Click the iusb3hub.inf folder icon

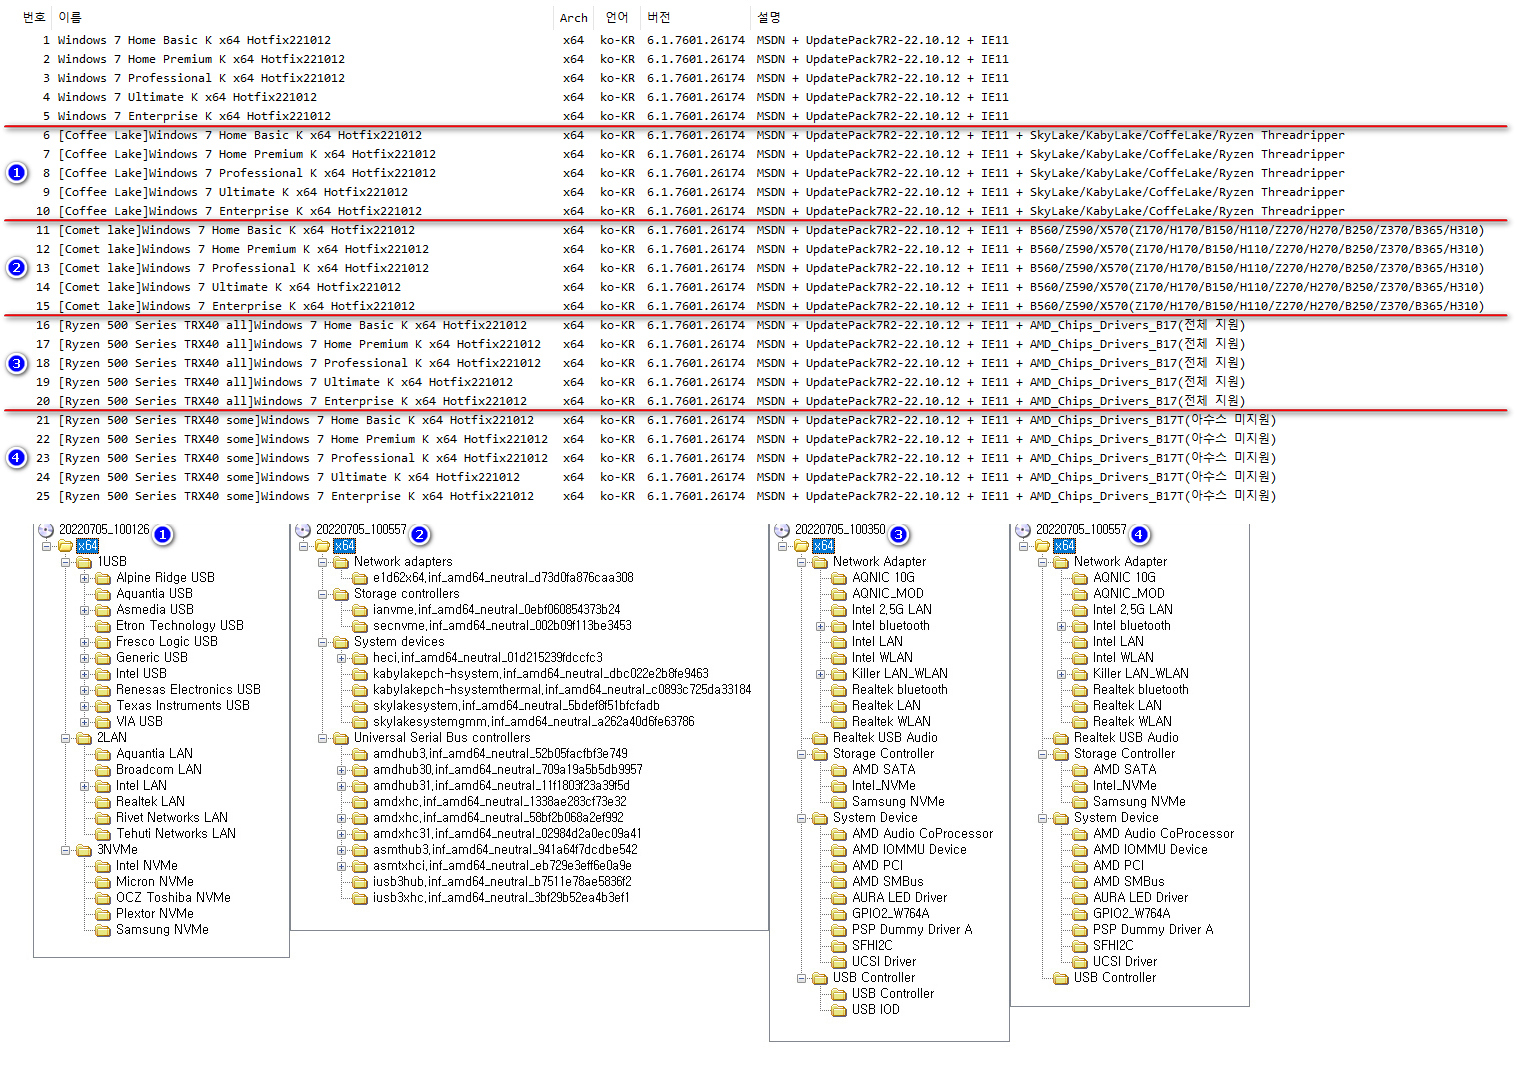click(360, 882)
